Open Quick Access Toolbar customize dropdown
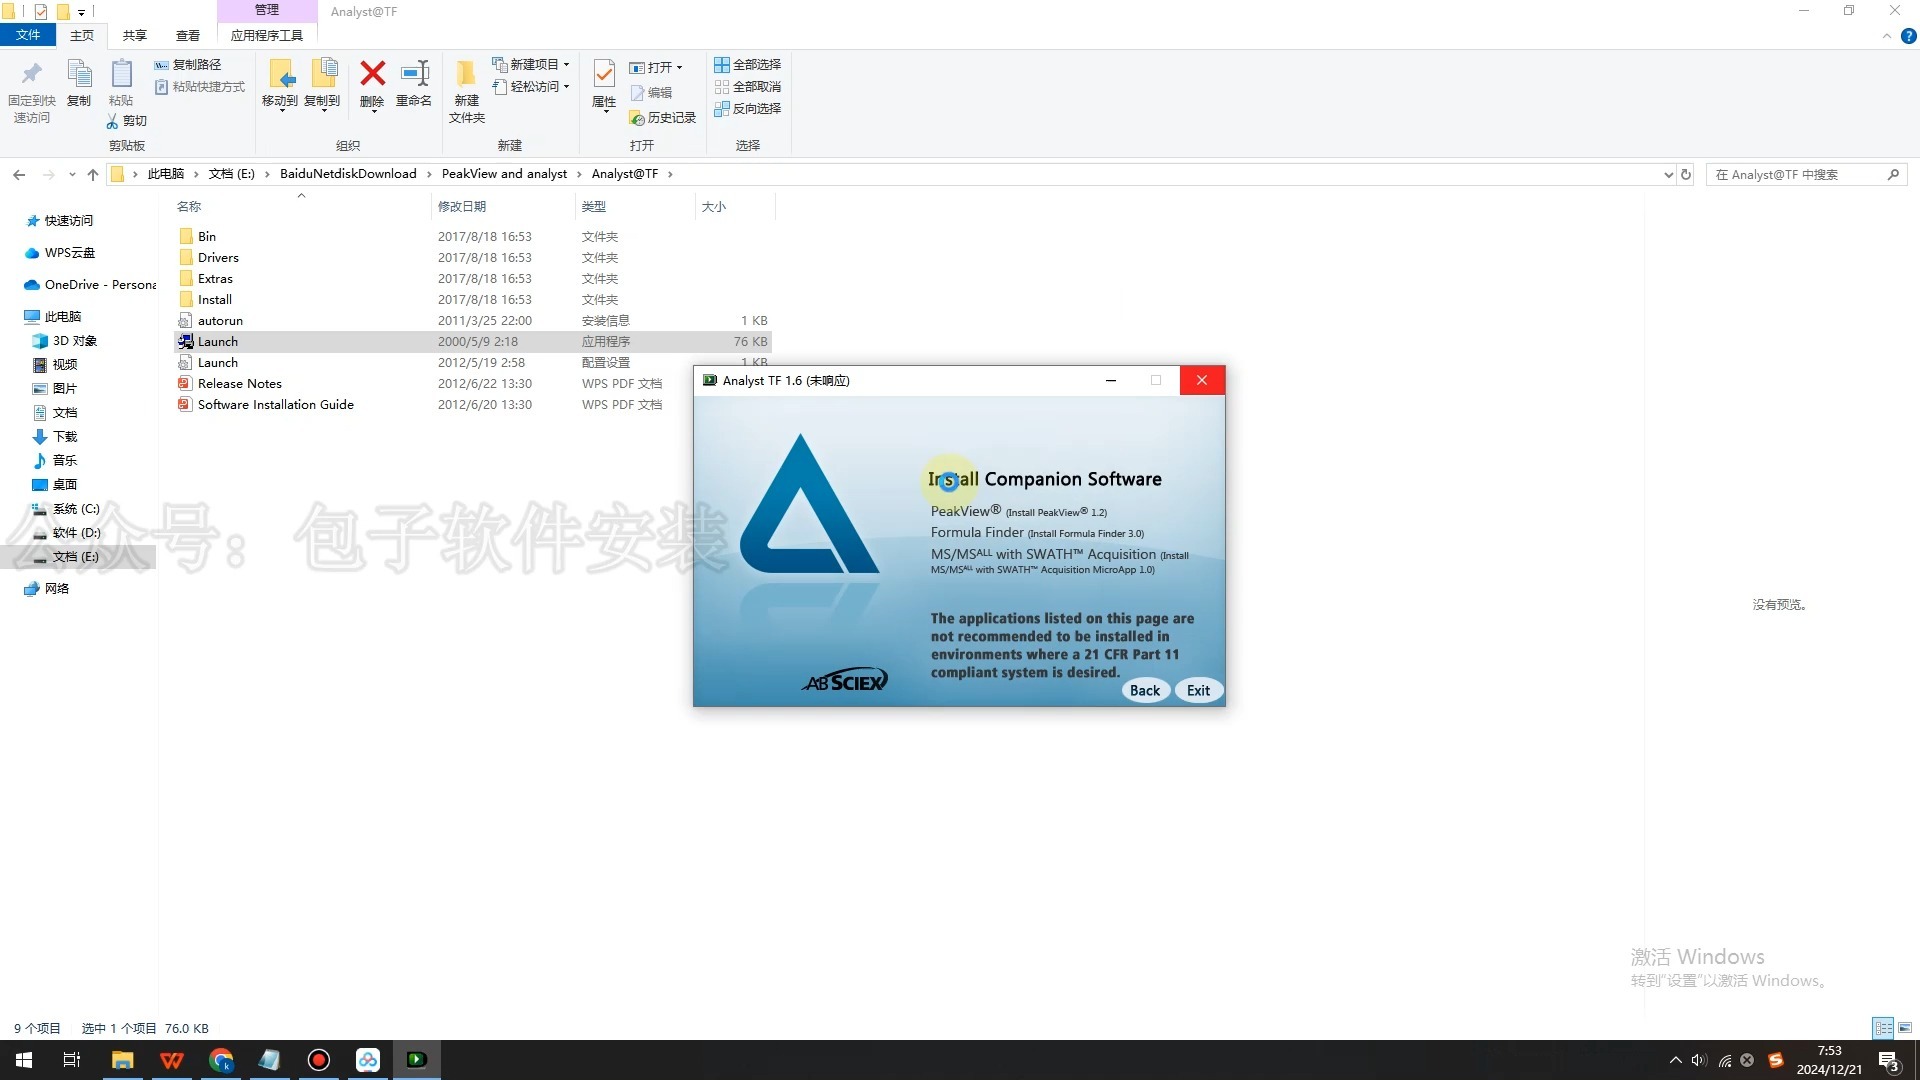 pos(82,12)
